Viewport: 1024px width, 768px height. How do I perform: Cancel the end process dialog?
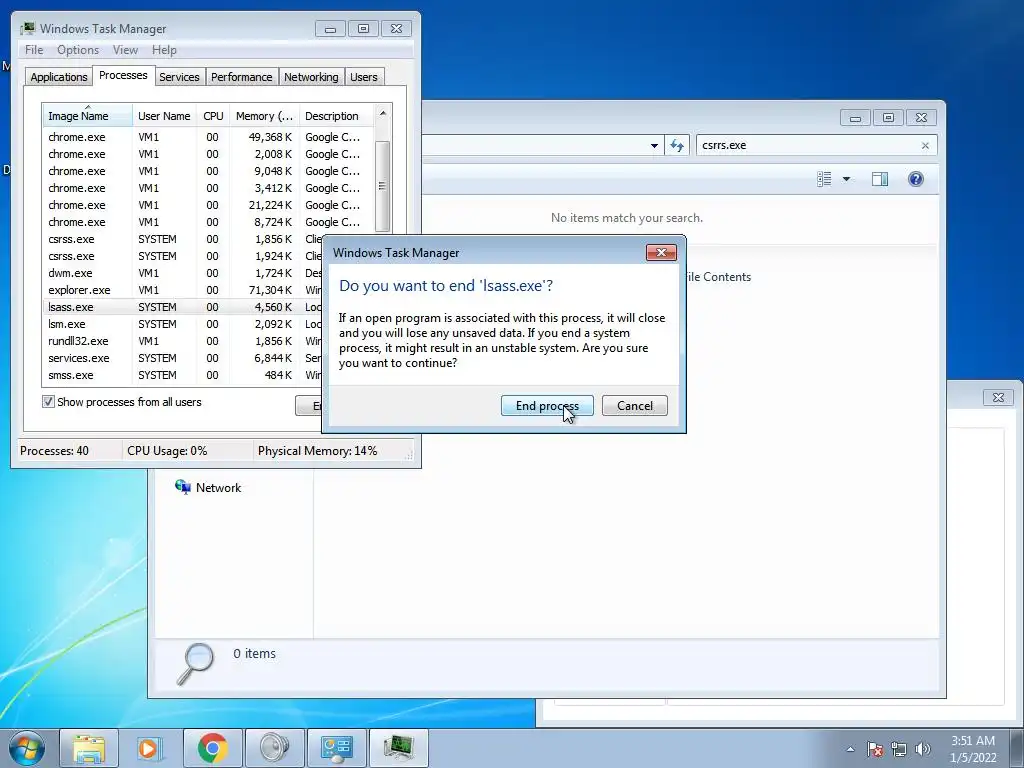point(634,406)
